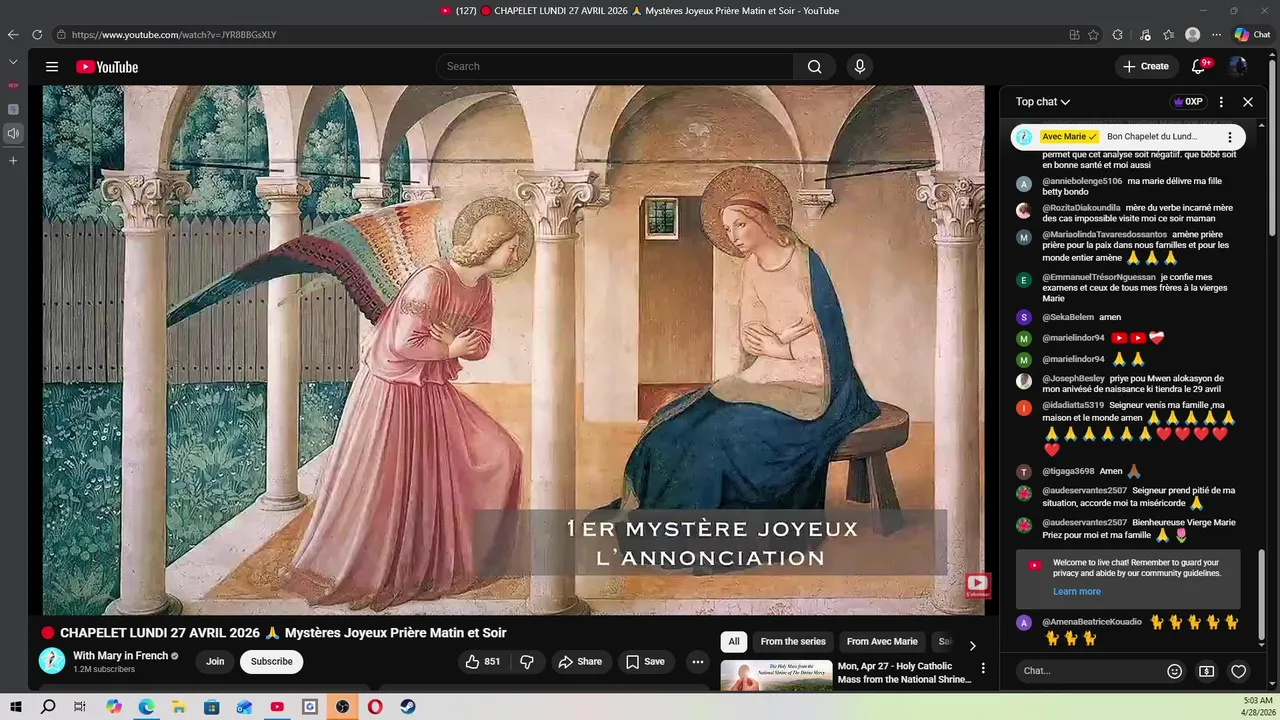Send a heart reaction in chat
Screen dimensions: 1280x720
pos(1239,671)
